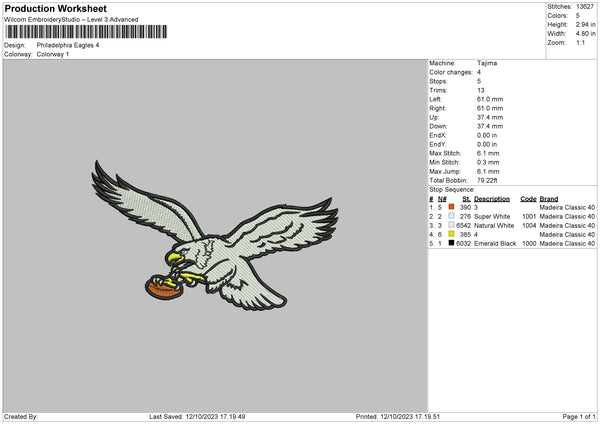
Task: Click the orange color swatch for thread 390
Action: click(452, 207)
